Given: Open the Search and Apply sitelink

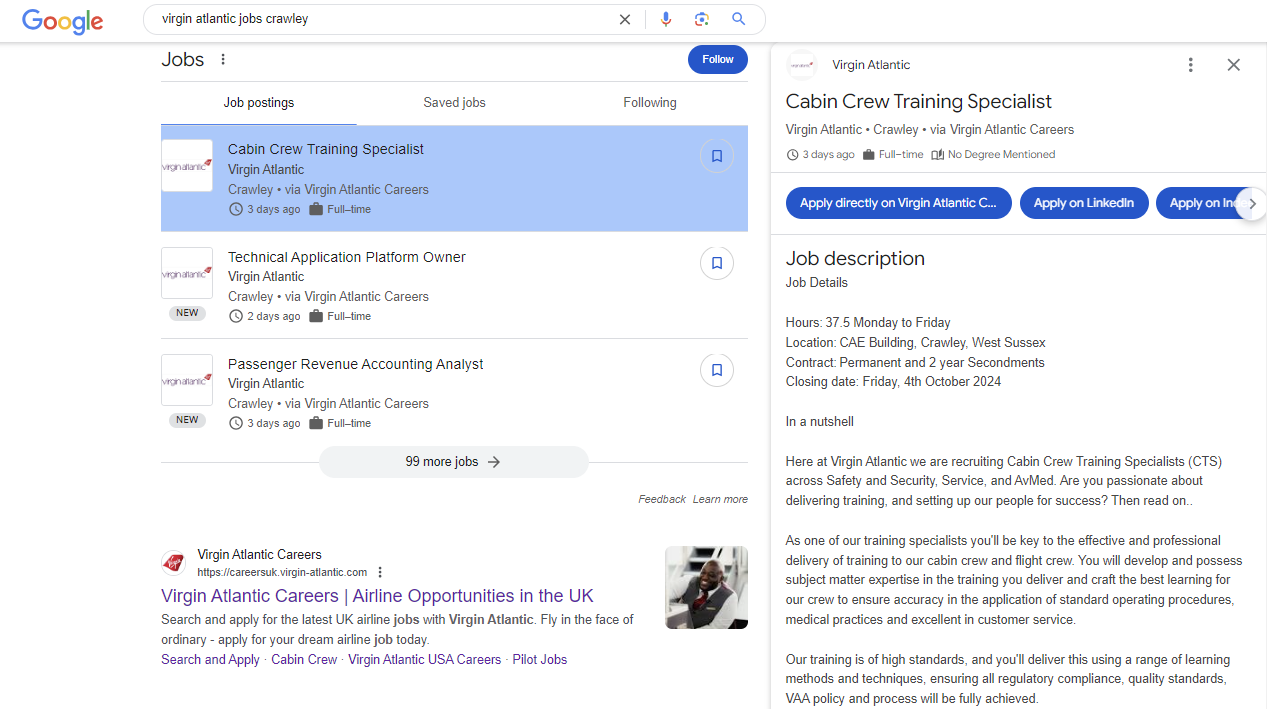Looking at the screenshot, I should coord(210,659).
